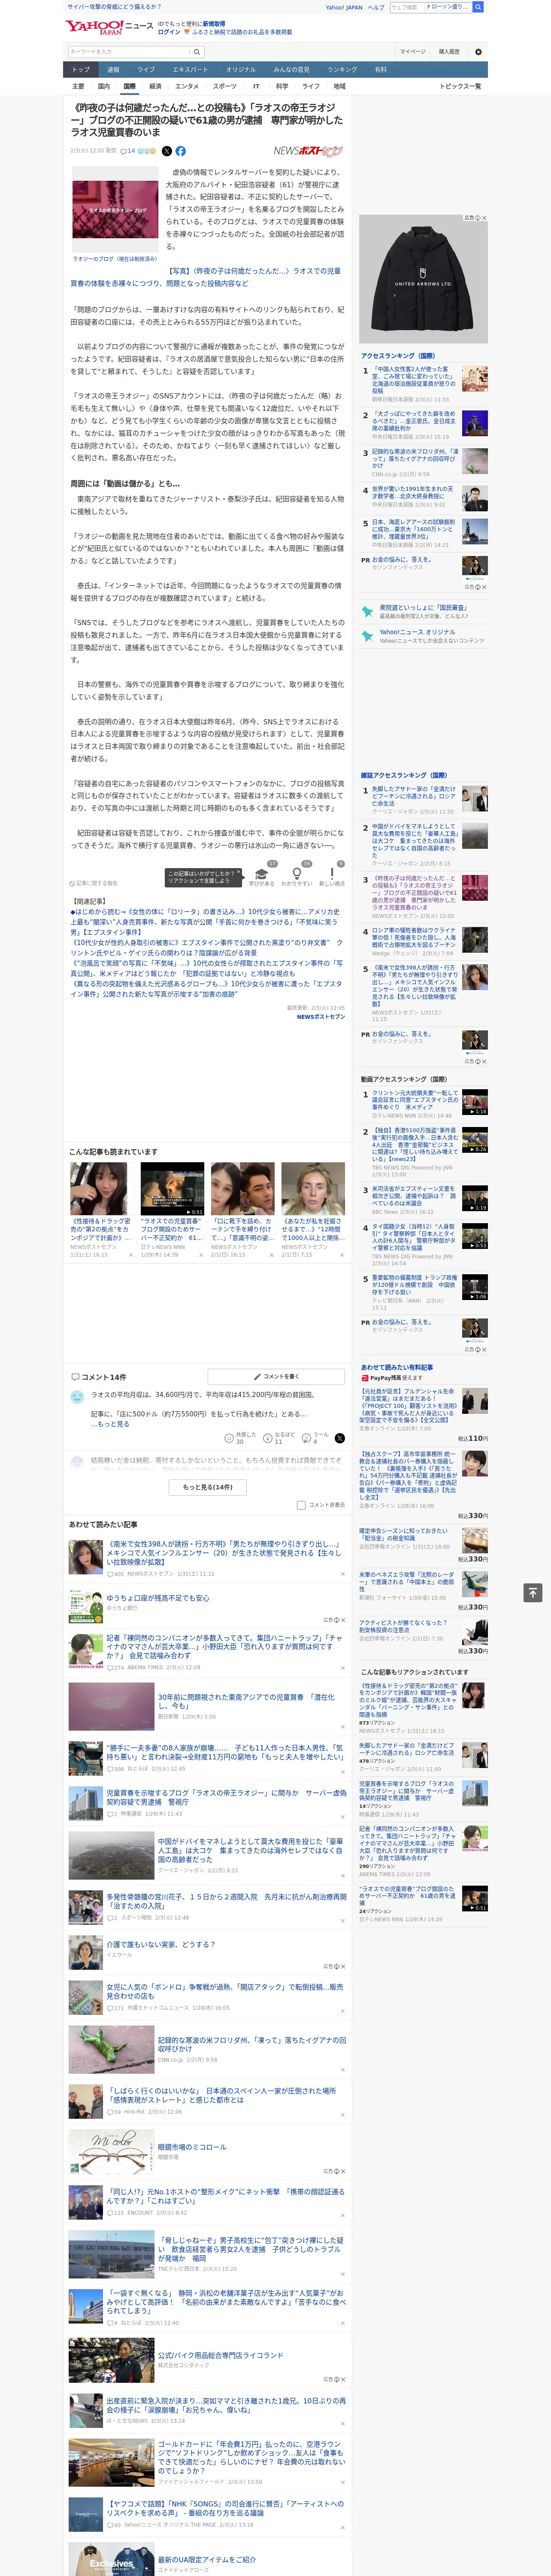Click うーん reaction on first comment
The width and height of the screenshot is (551, 2576).
click(x=315, y=1437)
